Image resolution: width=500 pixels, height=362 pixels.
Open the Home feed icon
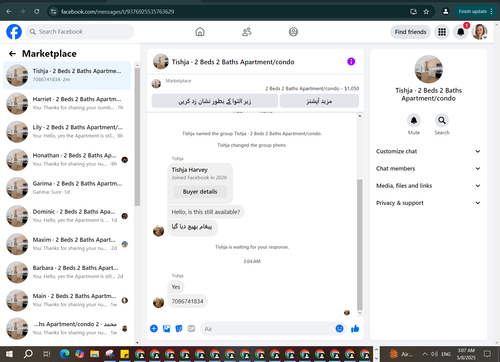(200, 32)
